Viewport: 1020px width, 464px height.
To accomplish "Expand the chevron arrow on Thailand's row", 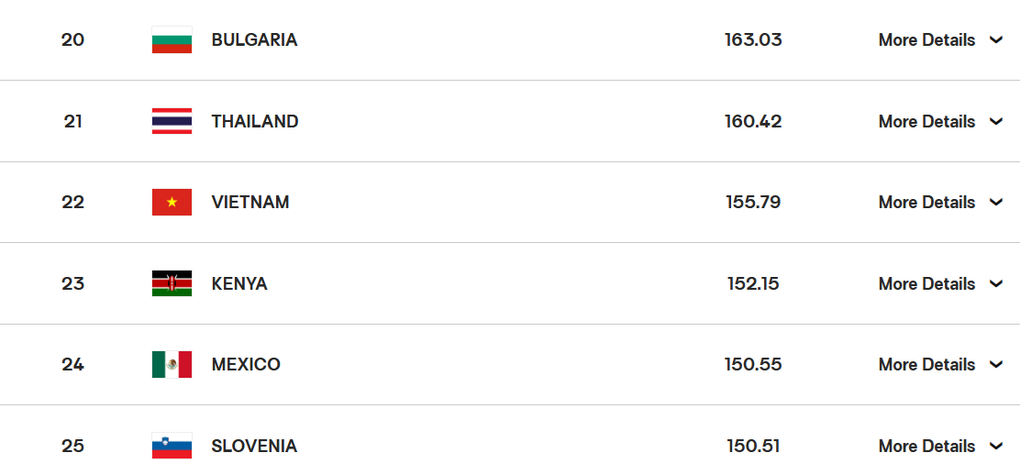I will click(996, 121).
